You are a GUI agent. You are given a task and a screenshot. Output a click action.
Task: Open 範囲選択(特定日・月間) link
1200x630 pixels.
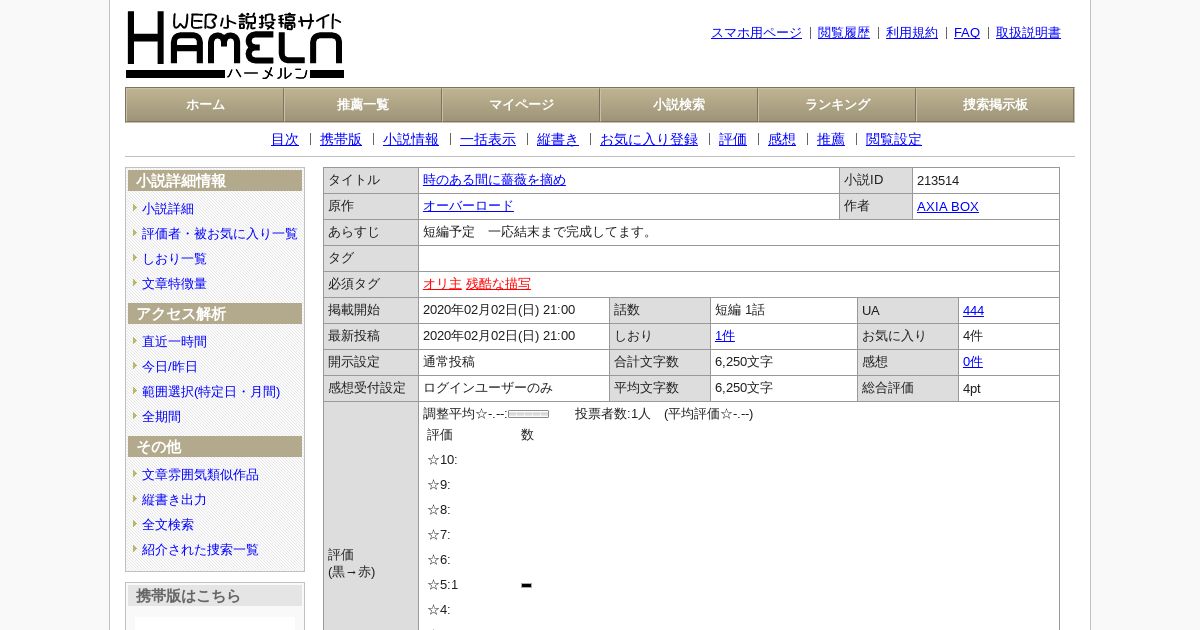click(x=211, y=392)
